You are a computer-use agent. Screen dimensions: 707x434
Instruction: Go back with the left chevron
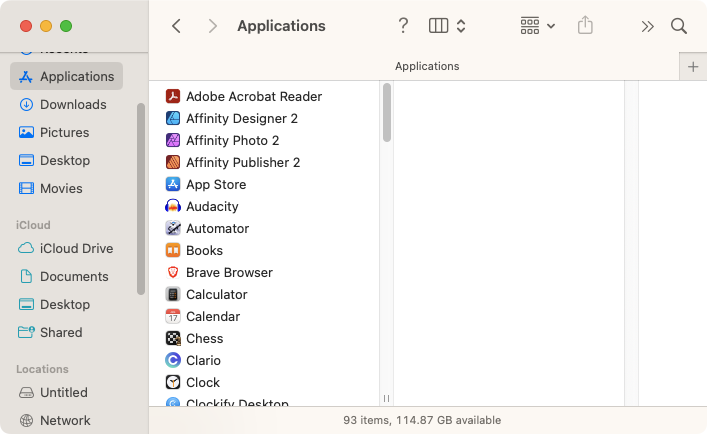pyautogui.click(x=176, y=26)
